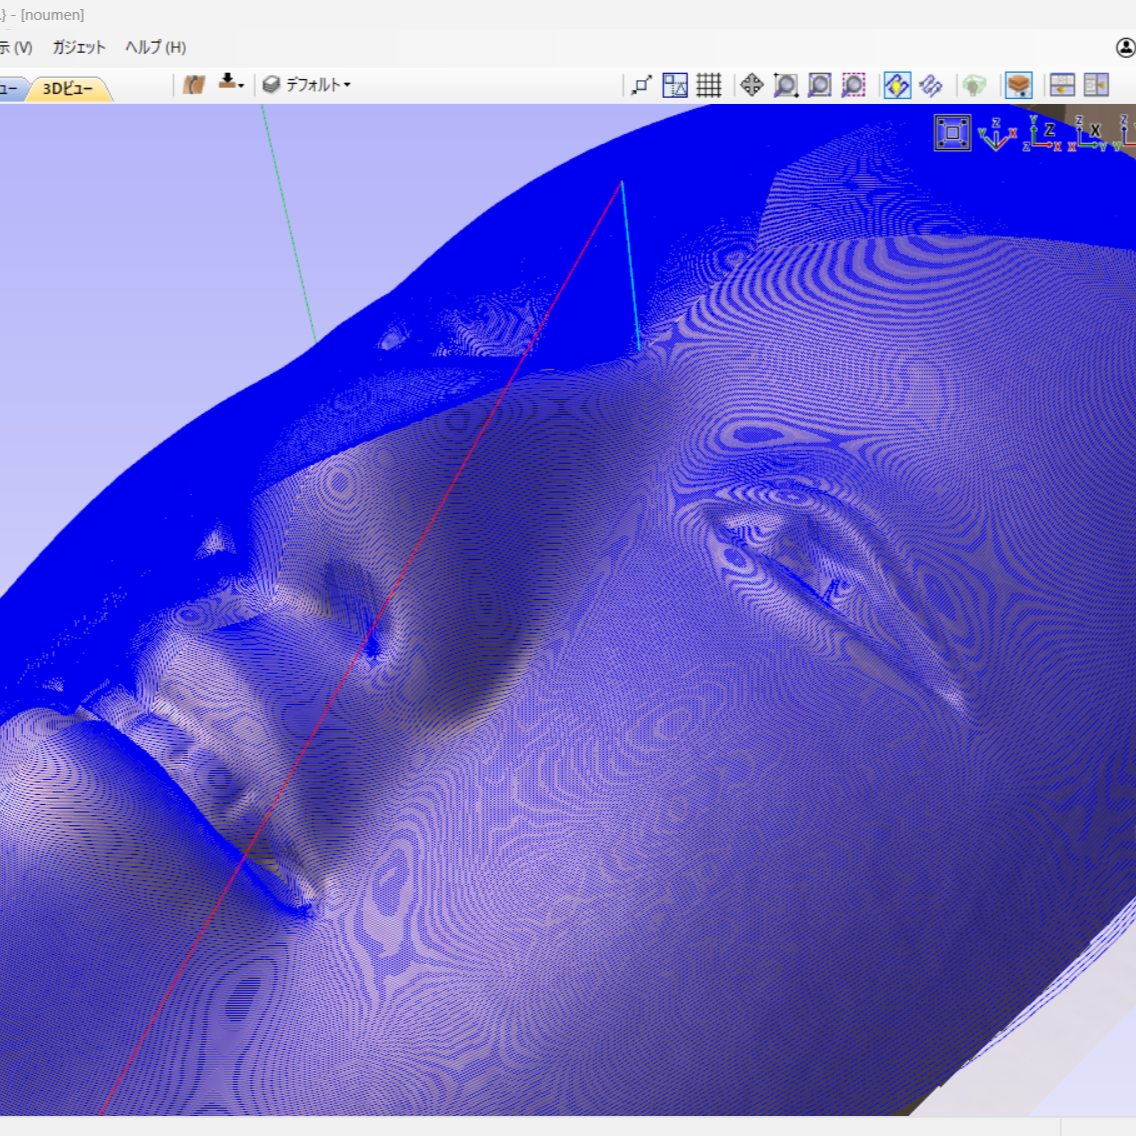Select the four-way pan arrows tool

751,85
